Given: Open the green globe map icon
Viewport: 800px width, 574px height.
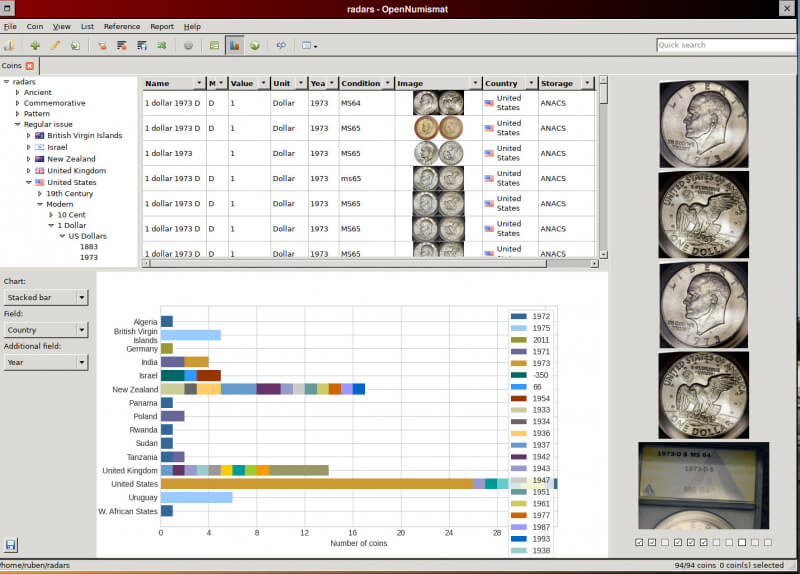Looking at the screenshot, I should (x=255, y=45).
